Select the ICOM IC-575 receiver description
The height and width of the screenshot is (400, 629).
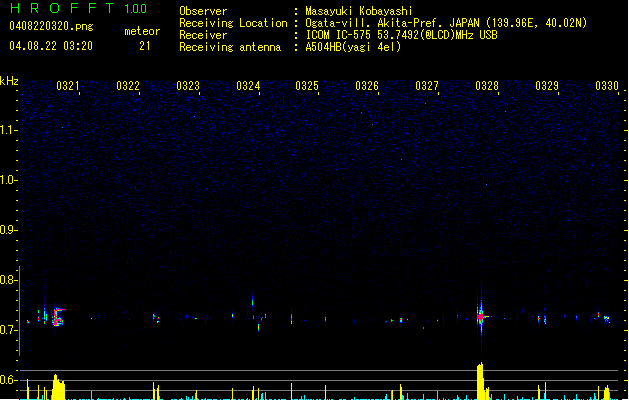[402, 35]
